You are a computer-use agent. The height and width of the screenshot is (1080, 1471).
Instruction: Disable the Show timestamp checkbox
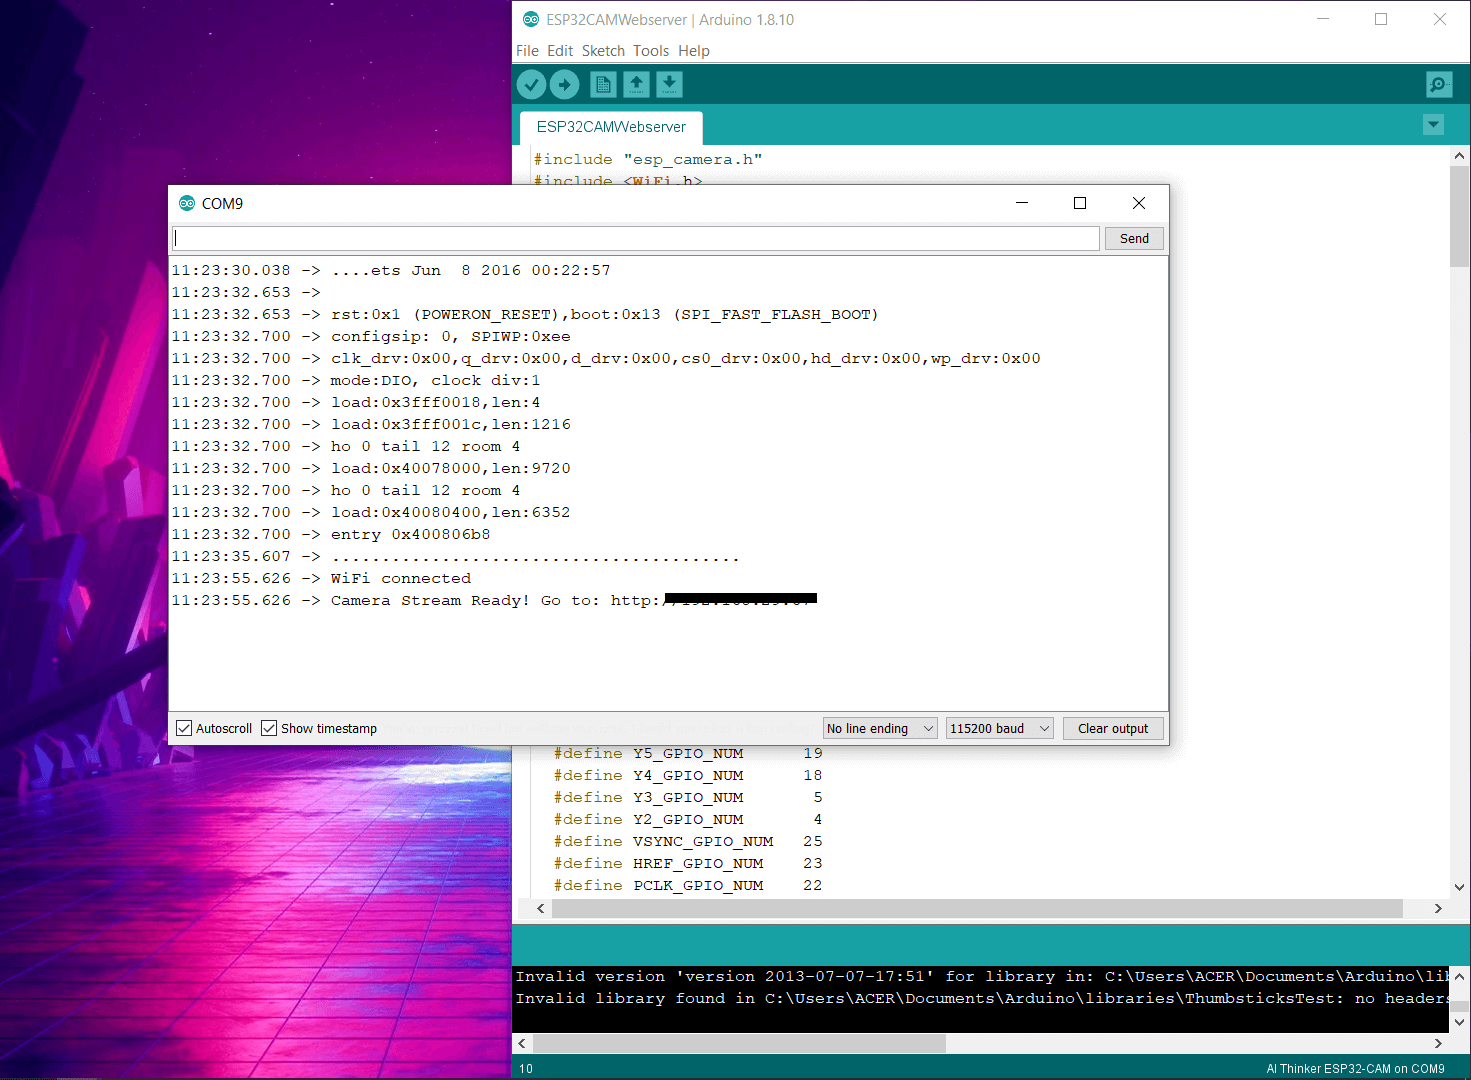coord(269,728)
